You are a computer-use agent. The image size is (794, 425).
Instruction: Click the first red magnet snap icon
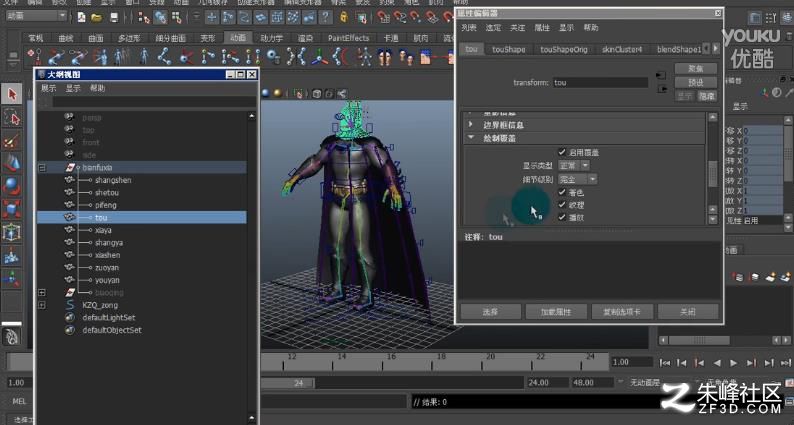coord(383,18)
